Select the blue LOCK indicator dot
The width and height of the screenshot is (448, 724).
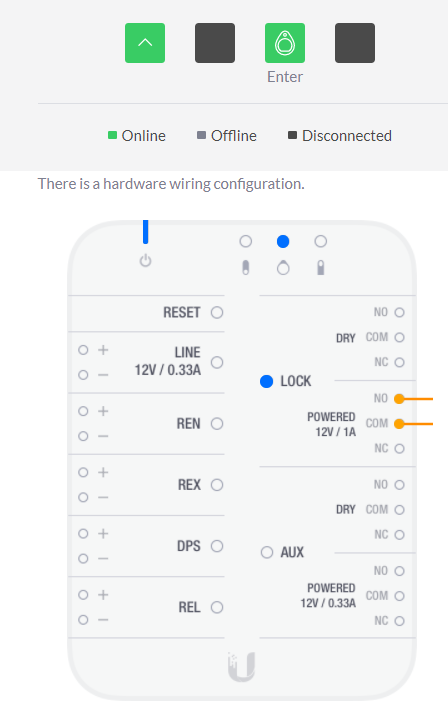pos(266,381)
